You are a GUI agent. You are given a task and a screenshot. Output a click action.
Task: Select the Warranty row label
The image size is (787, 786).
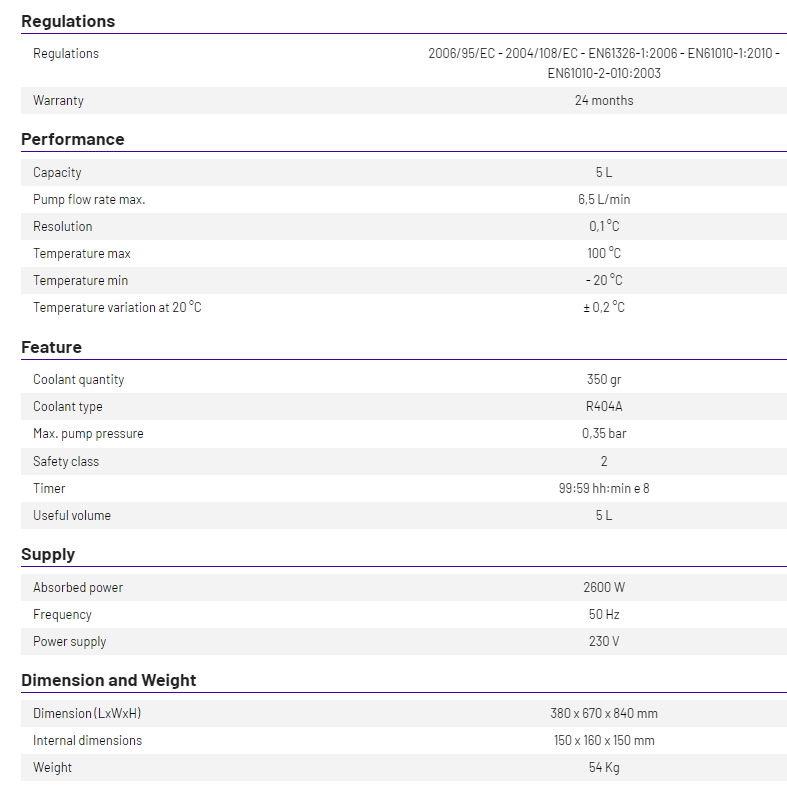(x=58, y=100)
